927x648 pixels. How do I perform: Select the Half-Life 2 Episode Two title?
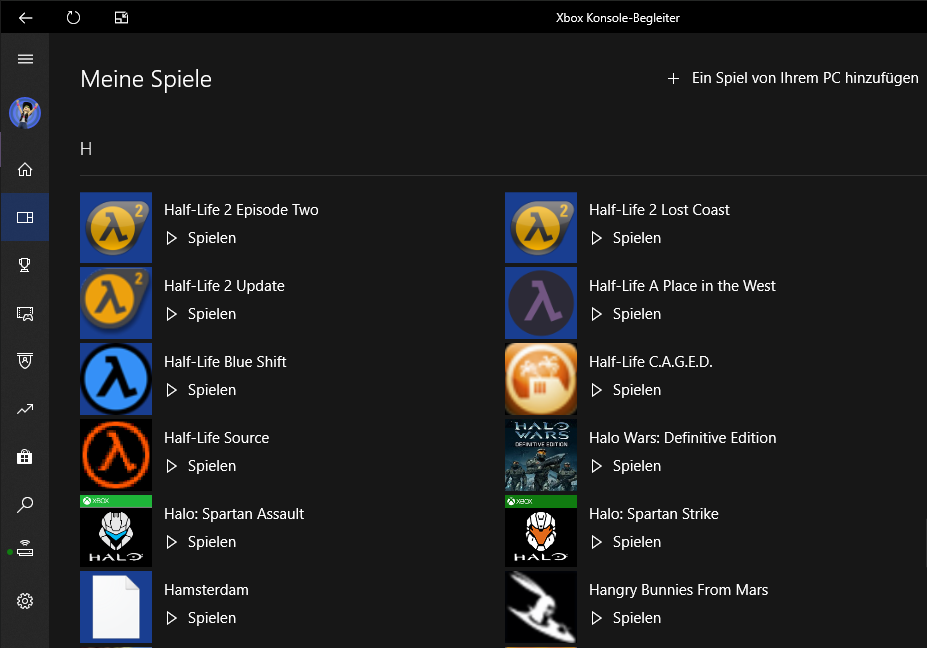coord(241,210)
